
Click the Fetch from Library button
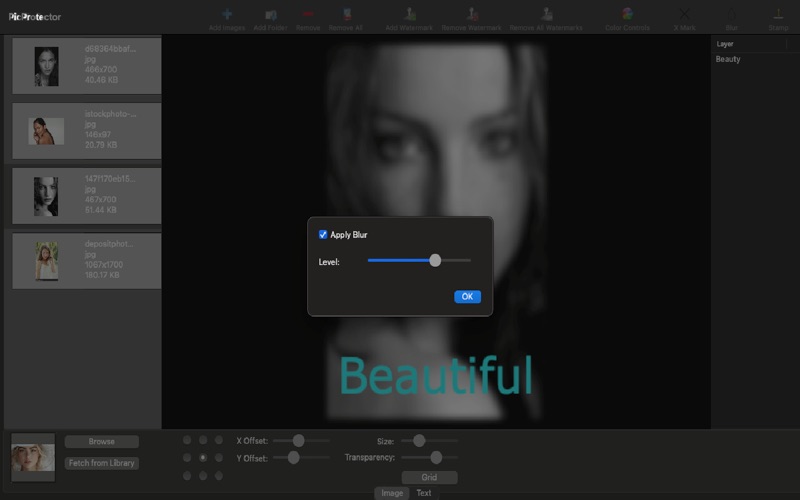(101, 463)
